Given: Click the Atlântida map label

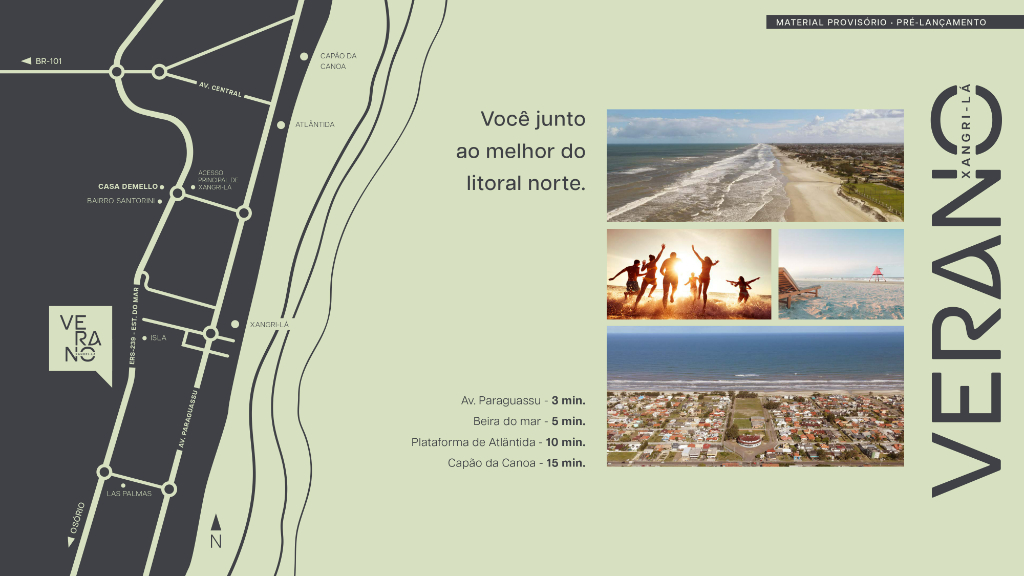Looking at the screenshot, I should [x=315, y=125].
